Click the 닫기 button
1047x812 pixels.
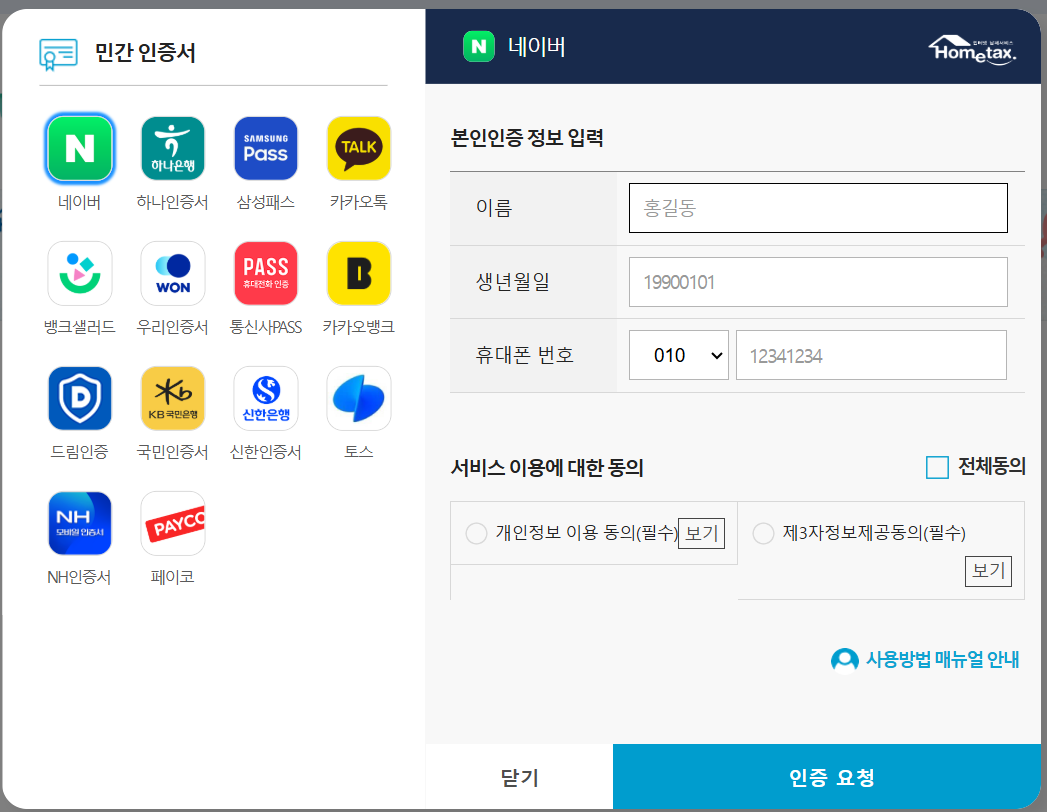(x=519, y=777)
